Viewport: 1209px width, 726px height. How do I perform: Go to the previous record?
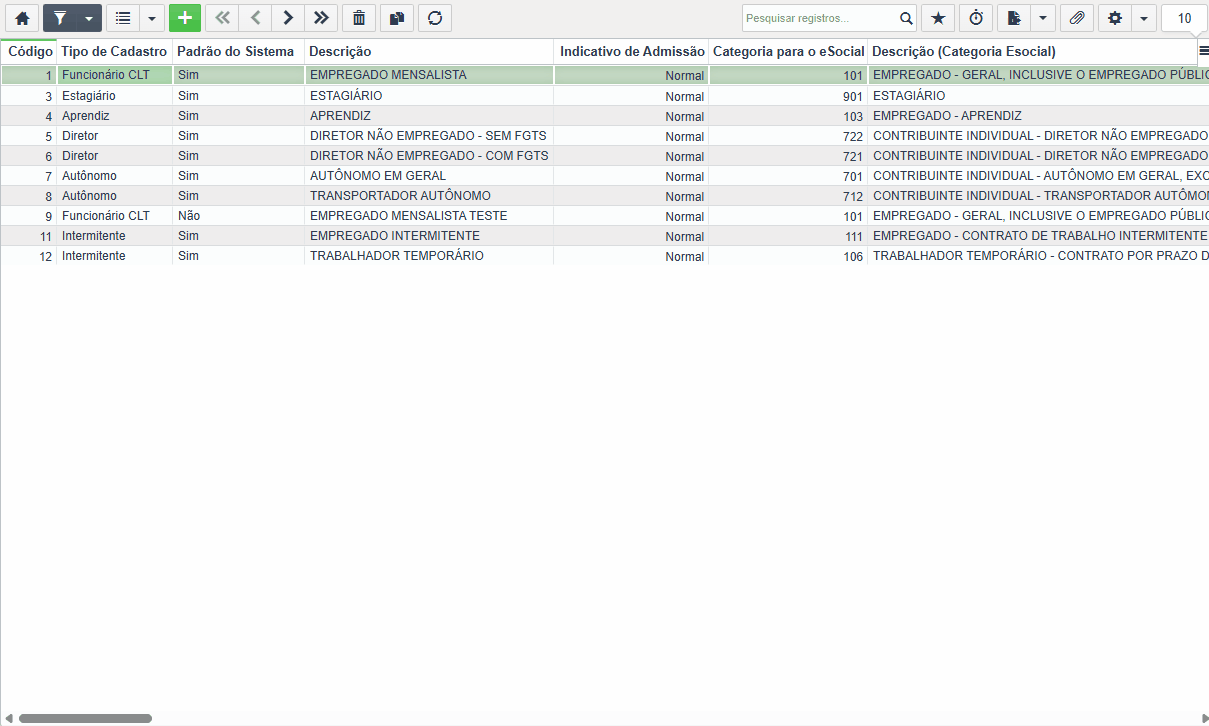tap(255, 18)
